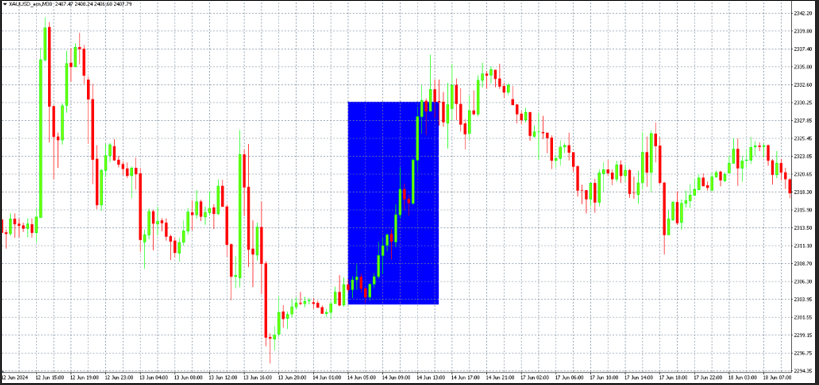This screenshot has height=385, width=819.
Task: Click the 14 Jun 09:00 time axis label
Action: coord(395,377)
